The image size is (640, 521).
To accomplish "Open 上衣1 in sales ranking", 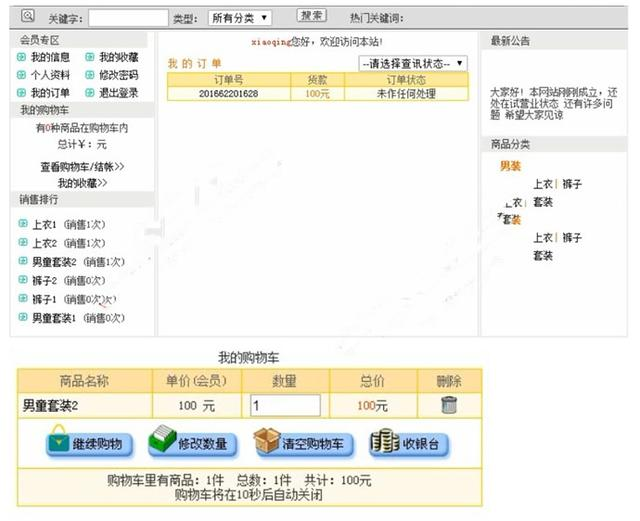I will click(x=44, y=225).
